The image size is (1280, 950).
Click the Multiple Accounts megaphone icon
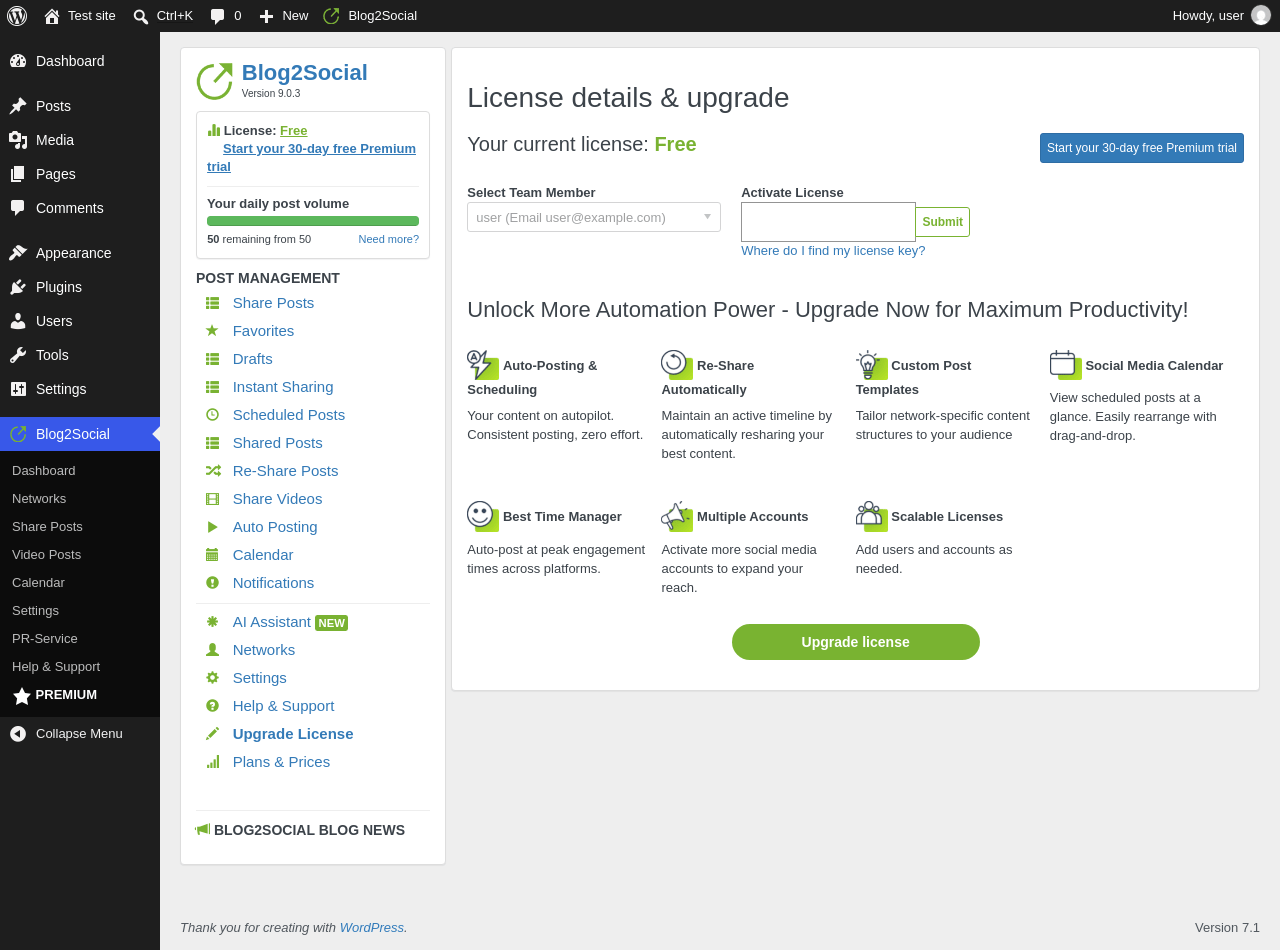(676, 516)
